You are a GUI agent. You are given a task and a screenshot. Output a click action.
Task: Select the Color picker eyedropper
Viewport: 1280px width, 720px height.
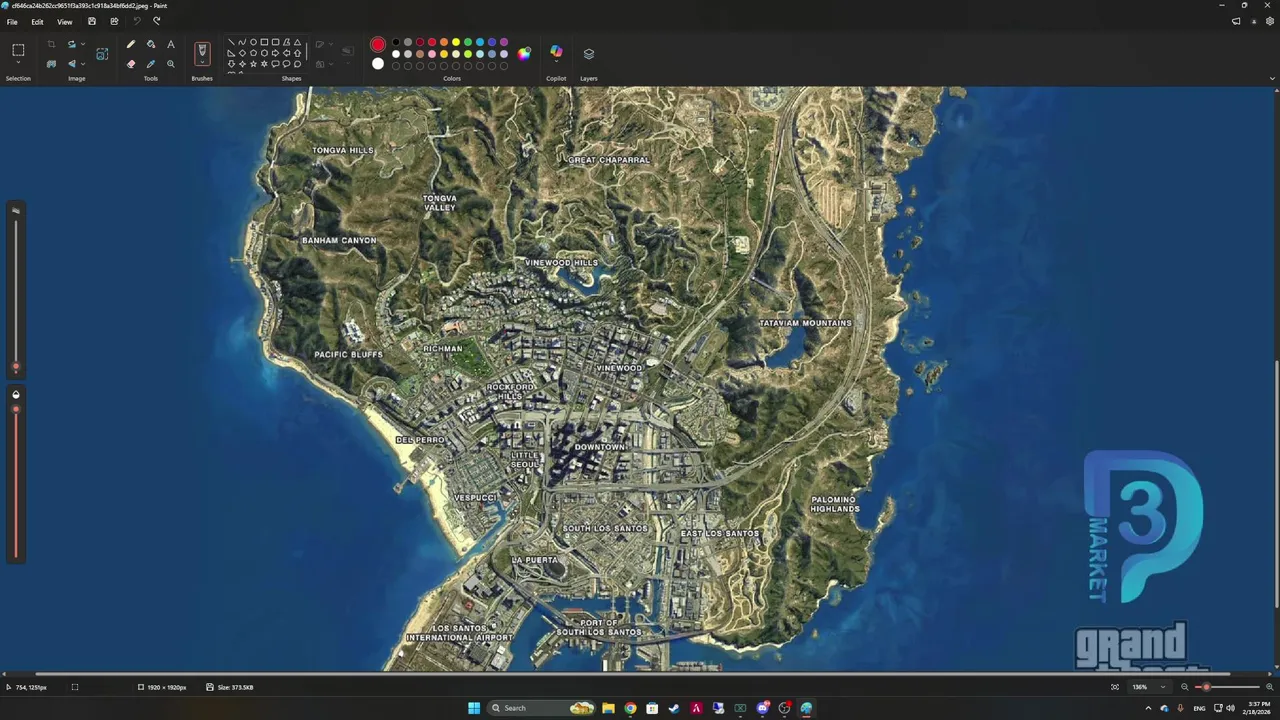point(151,64)
